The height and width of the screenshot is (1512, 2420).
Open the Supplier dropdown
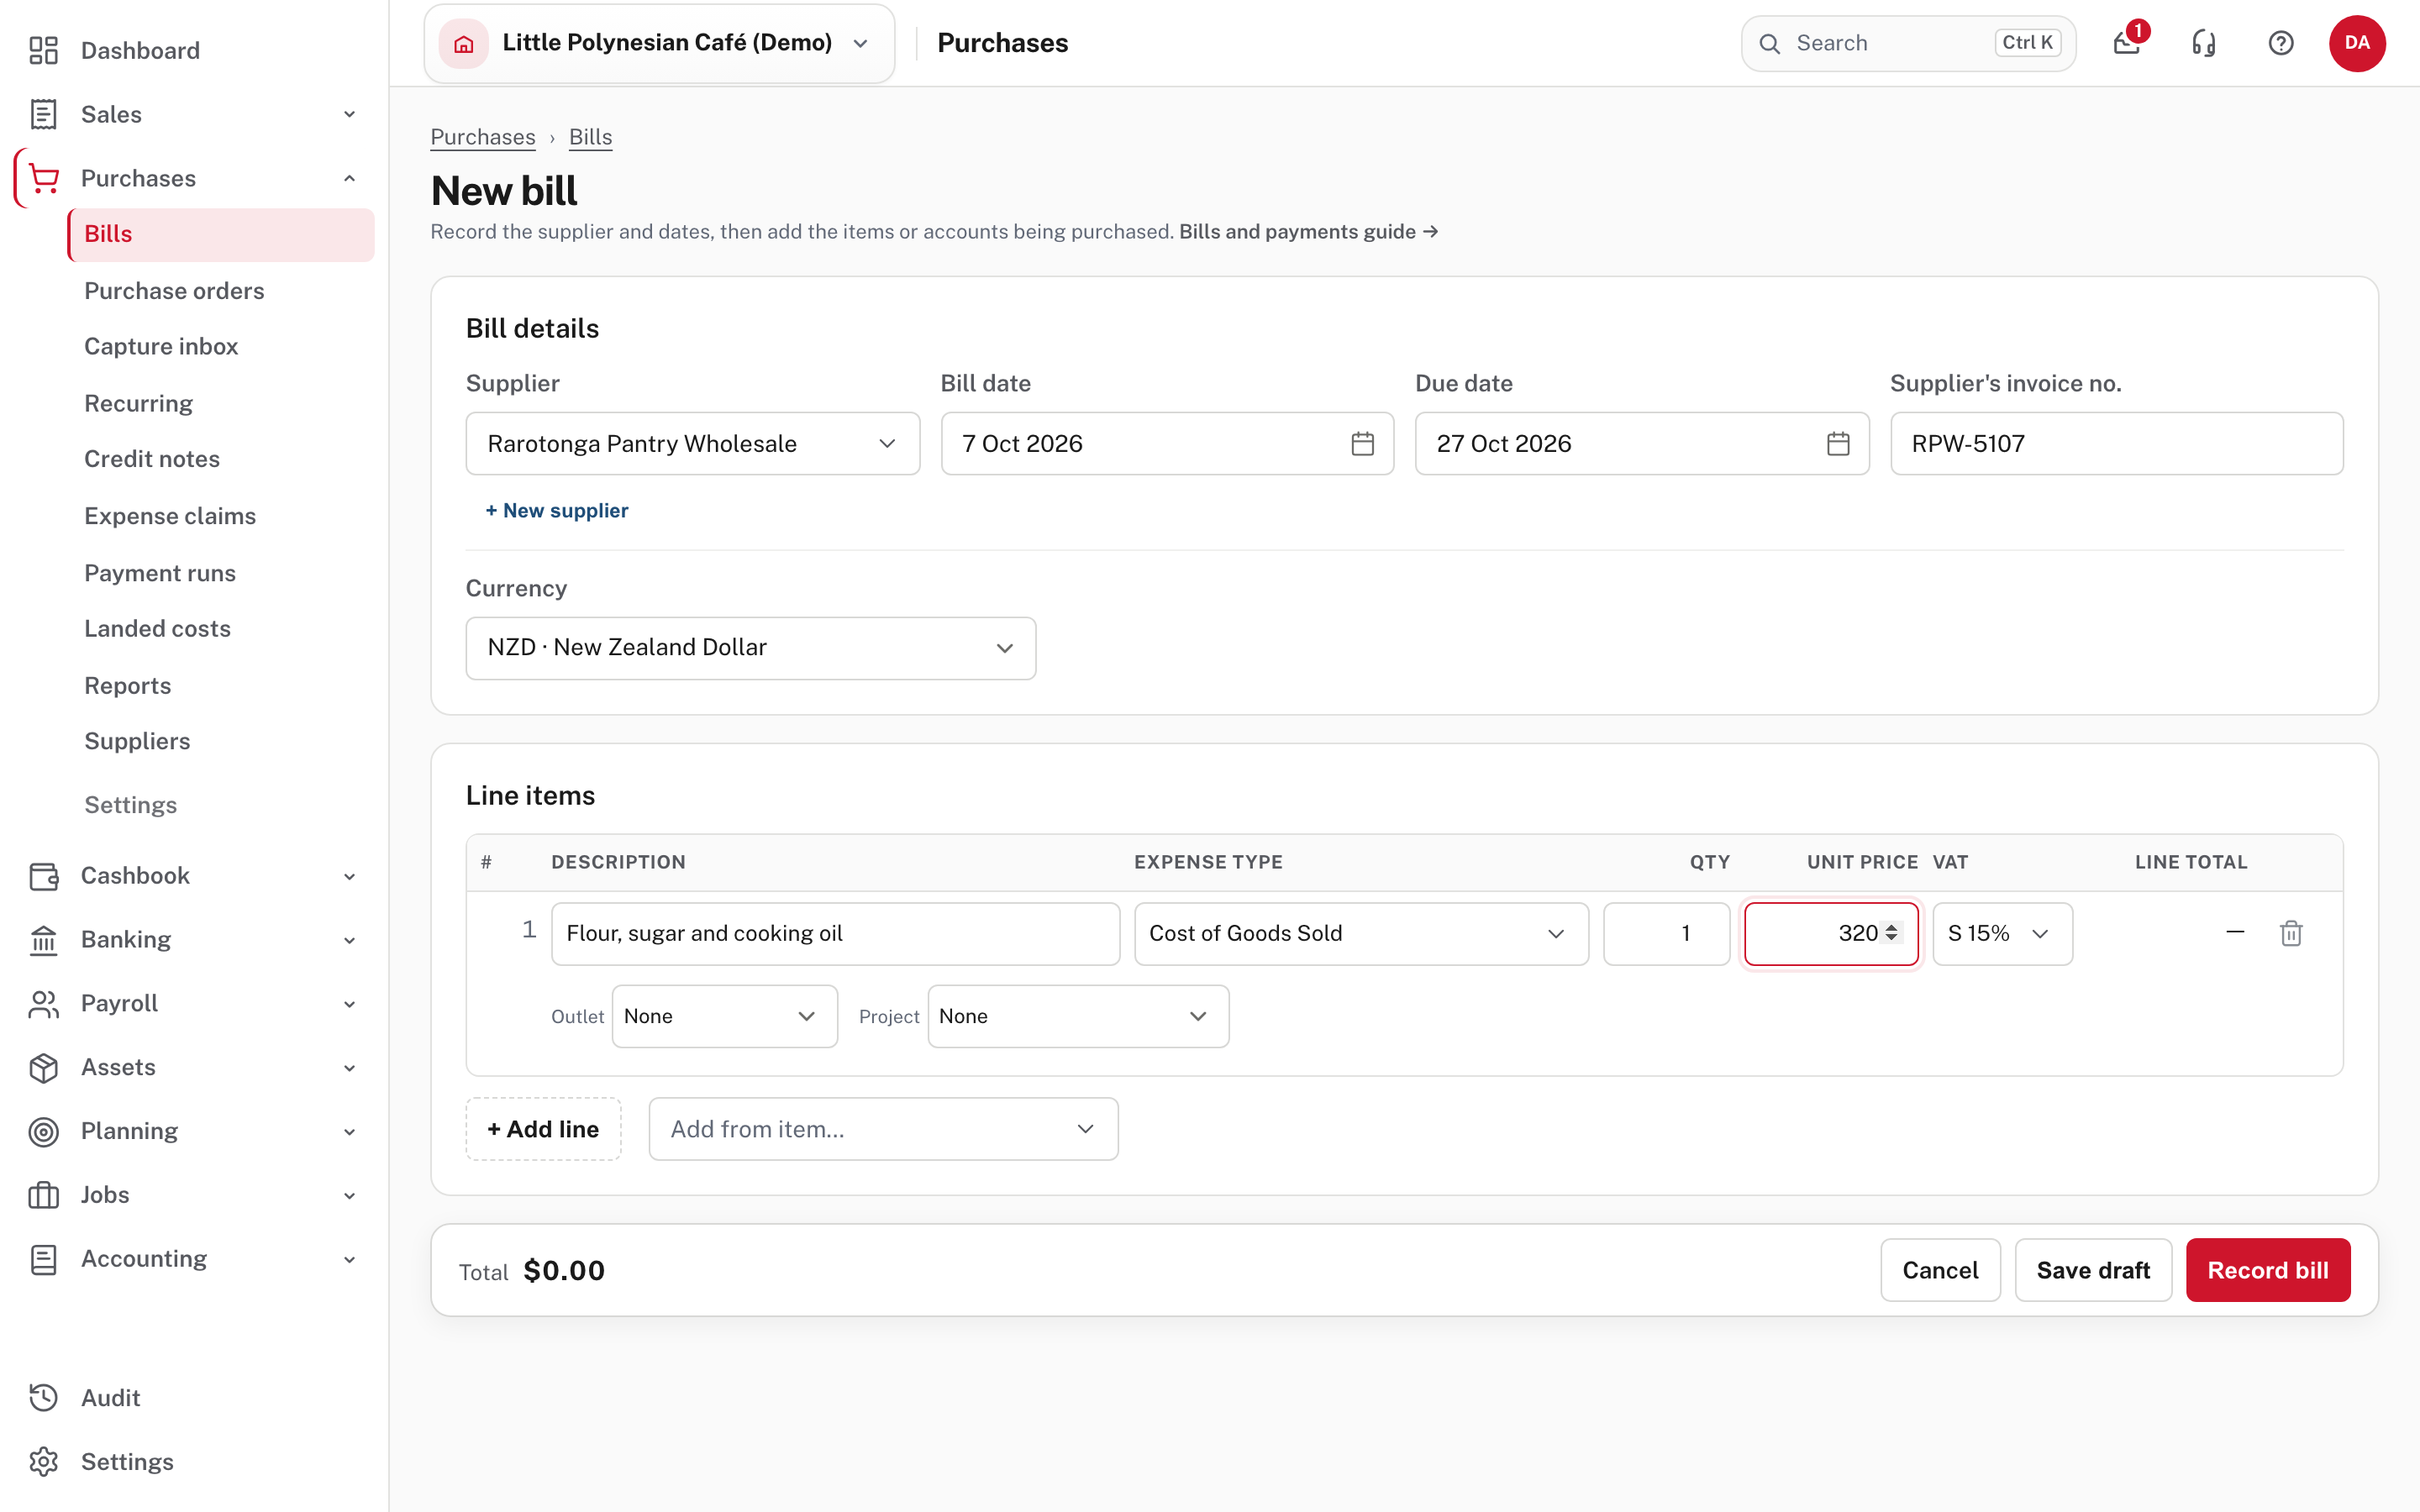click(x=692, y=443)
